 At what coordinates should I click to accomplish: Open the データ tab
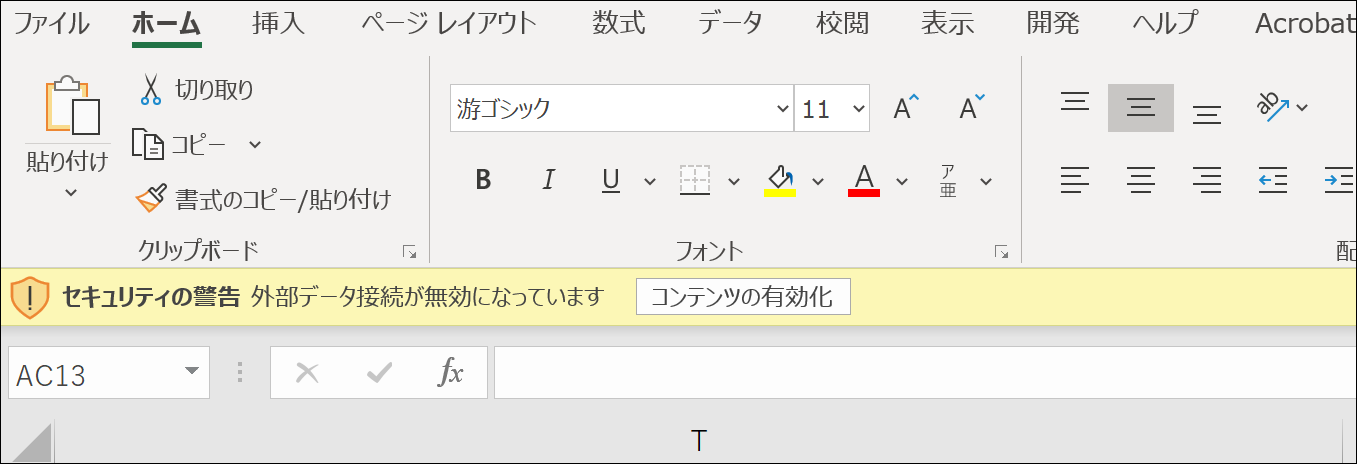tap(730, 23)
